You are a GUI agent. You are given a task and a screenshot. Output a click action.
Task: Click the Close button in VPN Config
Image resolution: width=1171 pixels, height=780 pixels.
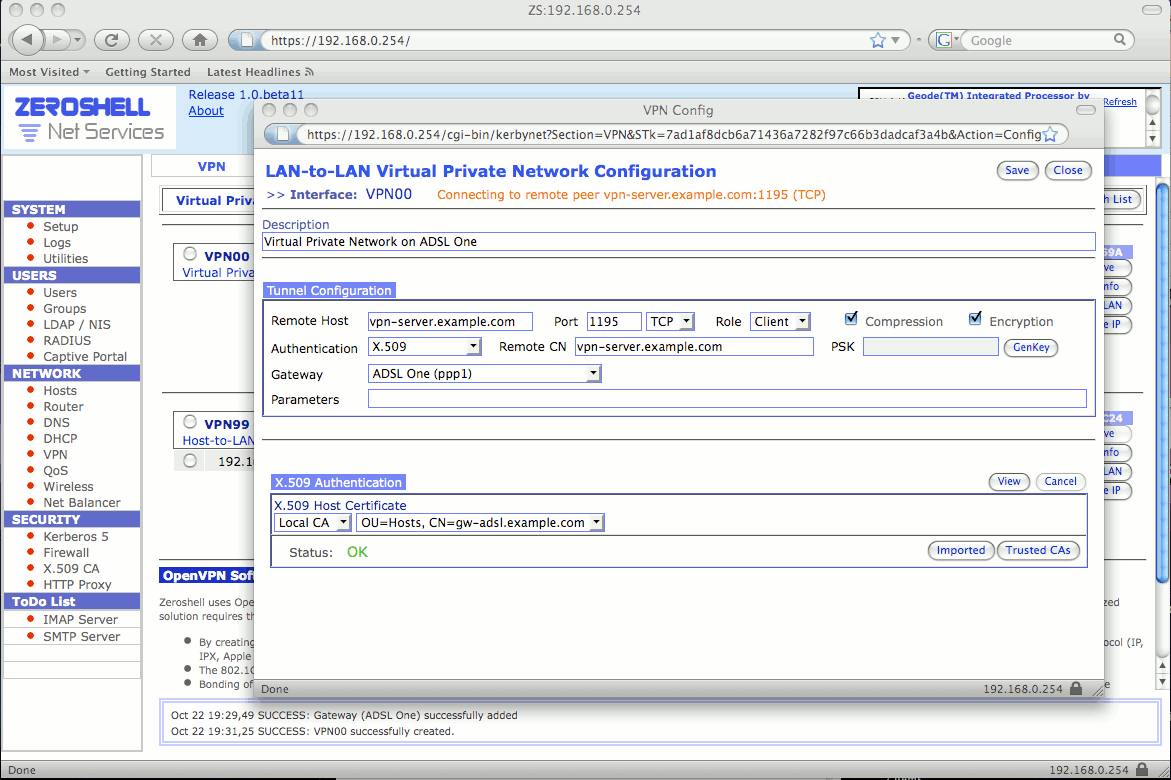pyautogui.click(x=1068, y=170)
